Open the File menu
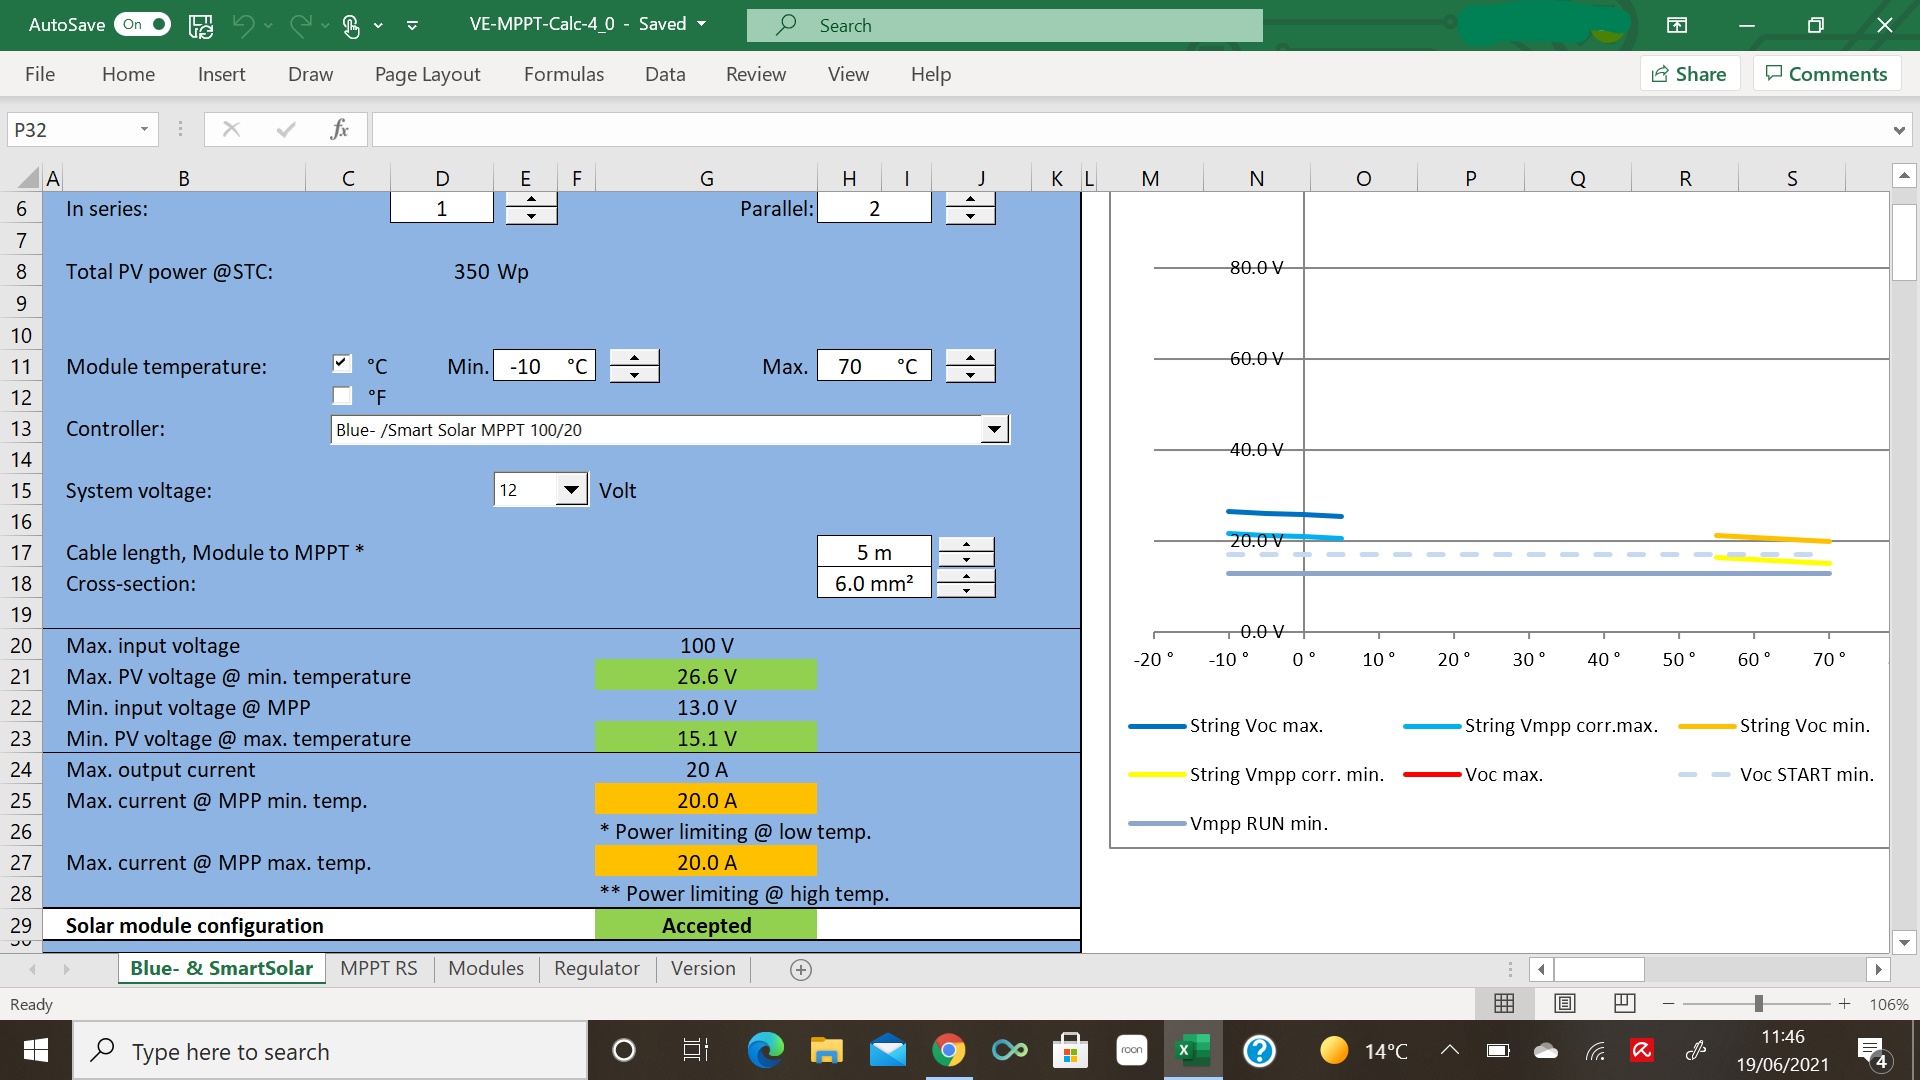 (40, 74)
